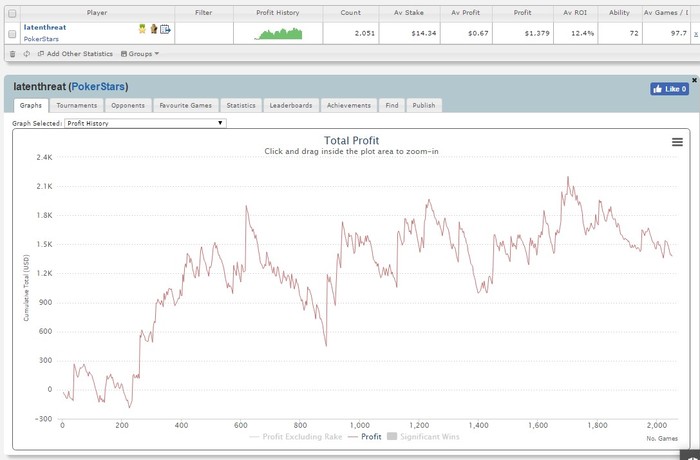
Task: Click the Av Stake value $14.34
Action: coord(424,33)
